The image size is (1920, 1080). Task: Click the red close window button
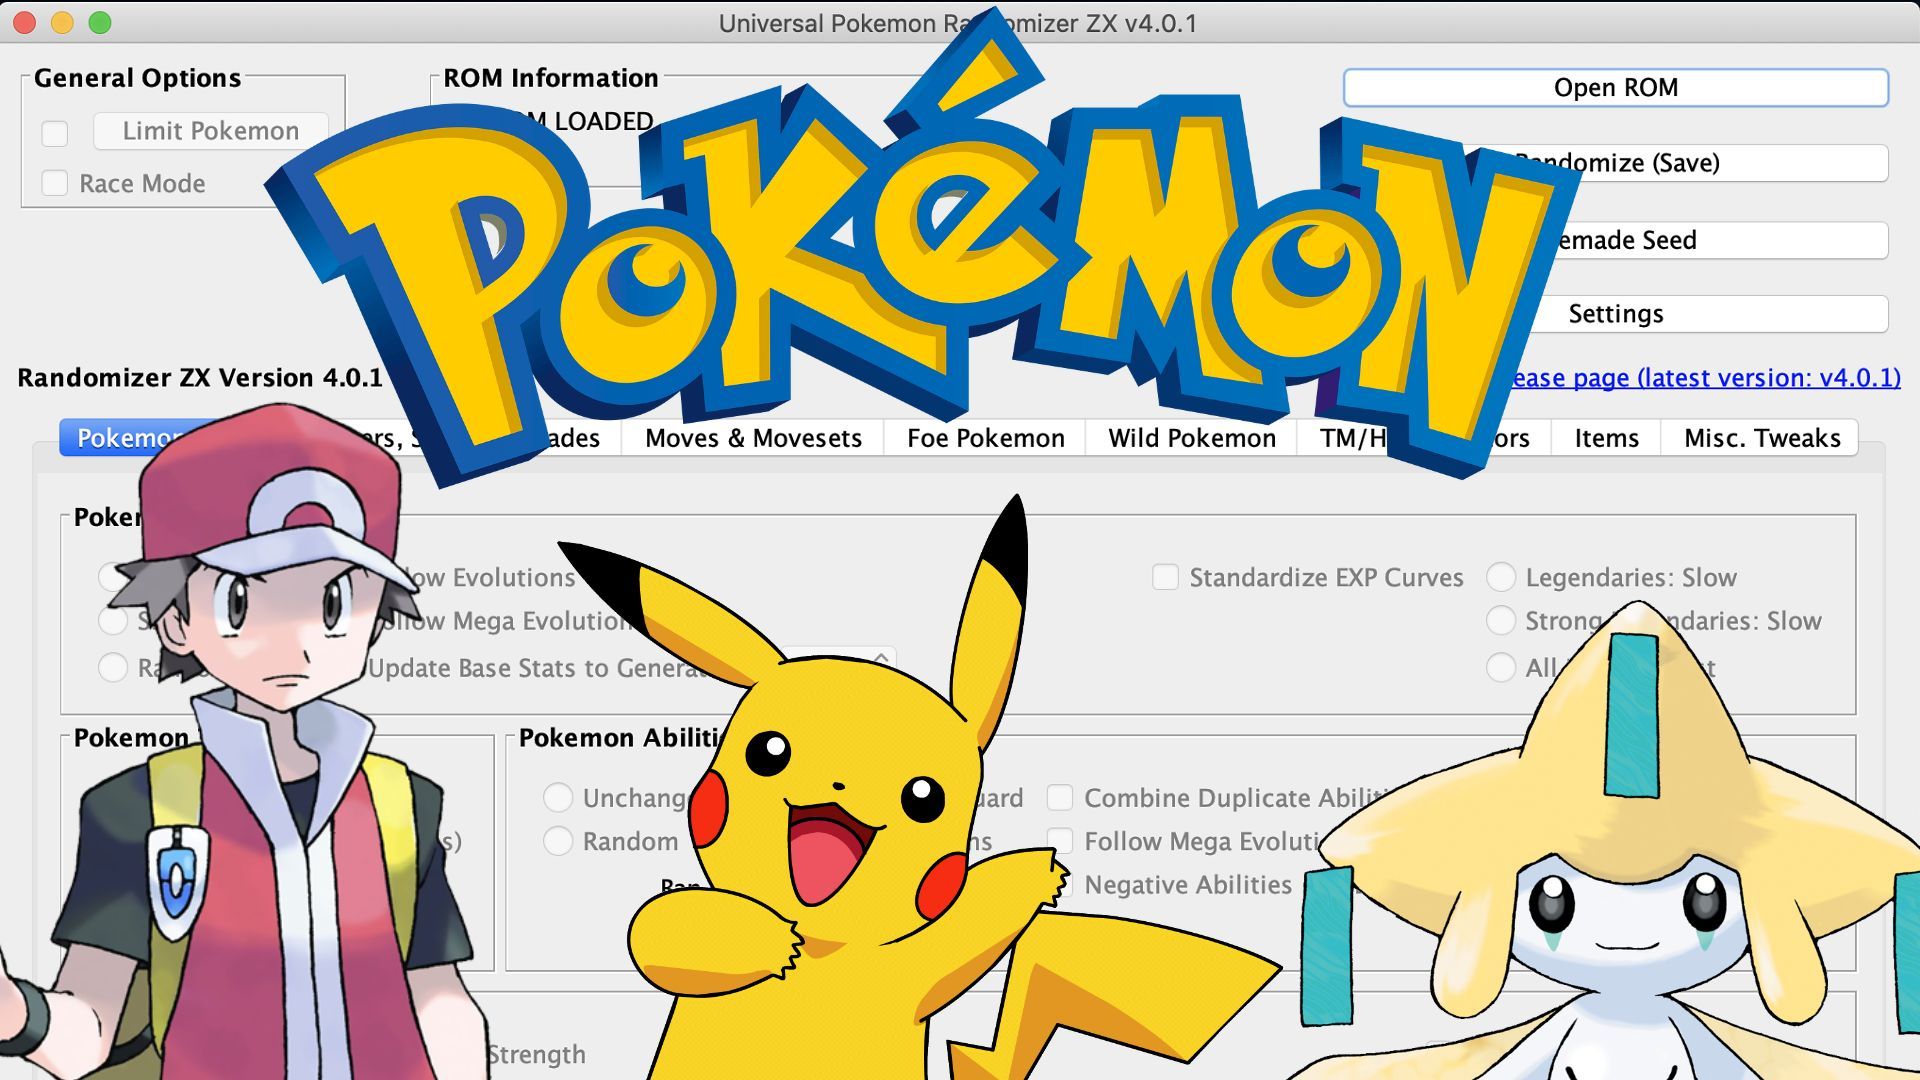coord(24,23)
